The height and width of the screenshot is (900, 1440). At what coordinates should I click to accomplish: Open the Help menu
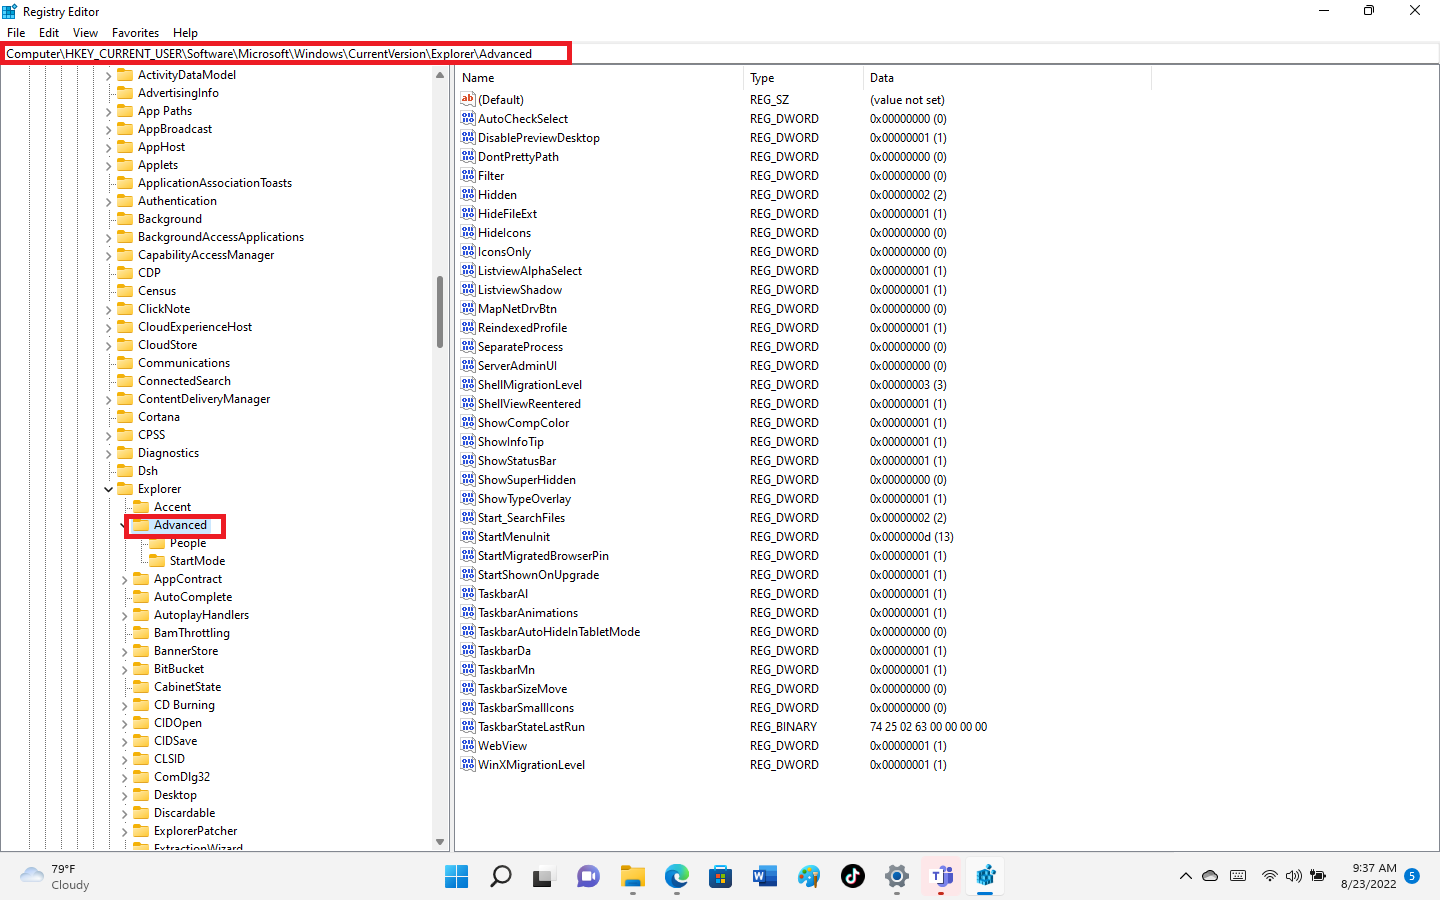pos(185,33)
